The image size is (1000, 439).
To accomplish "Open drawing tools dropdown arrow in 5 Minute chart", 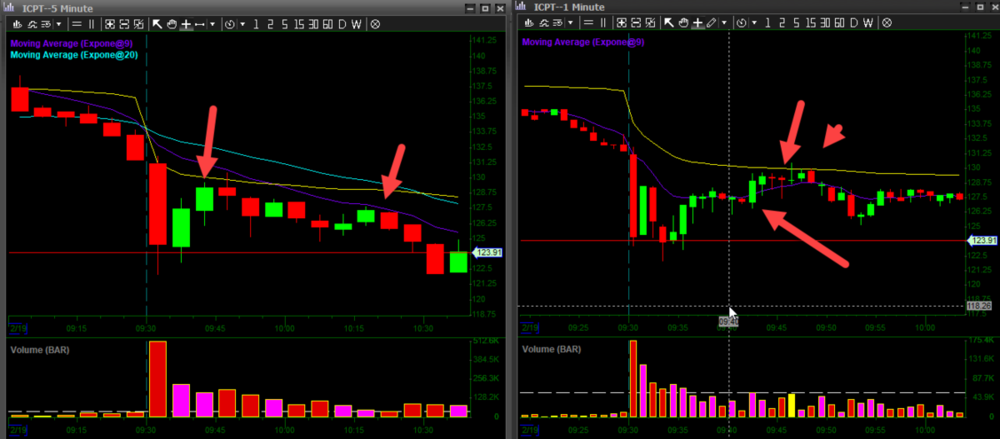I will coord(212,22).
